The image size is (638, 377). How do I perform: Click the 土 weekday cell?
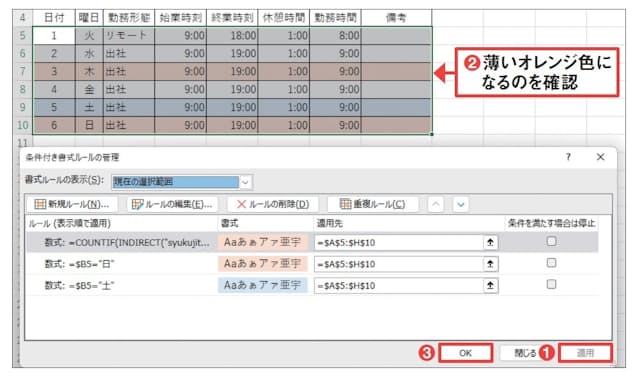pyautogui.click(x=89, y=107)
